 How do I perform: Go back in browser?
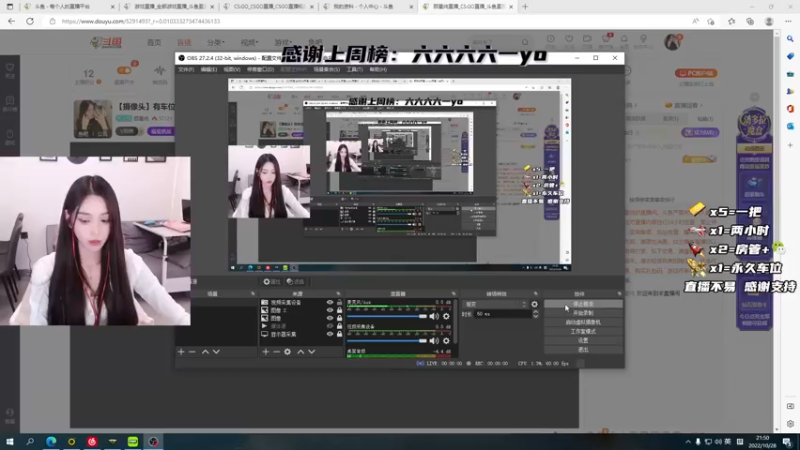(11, 21)
